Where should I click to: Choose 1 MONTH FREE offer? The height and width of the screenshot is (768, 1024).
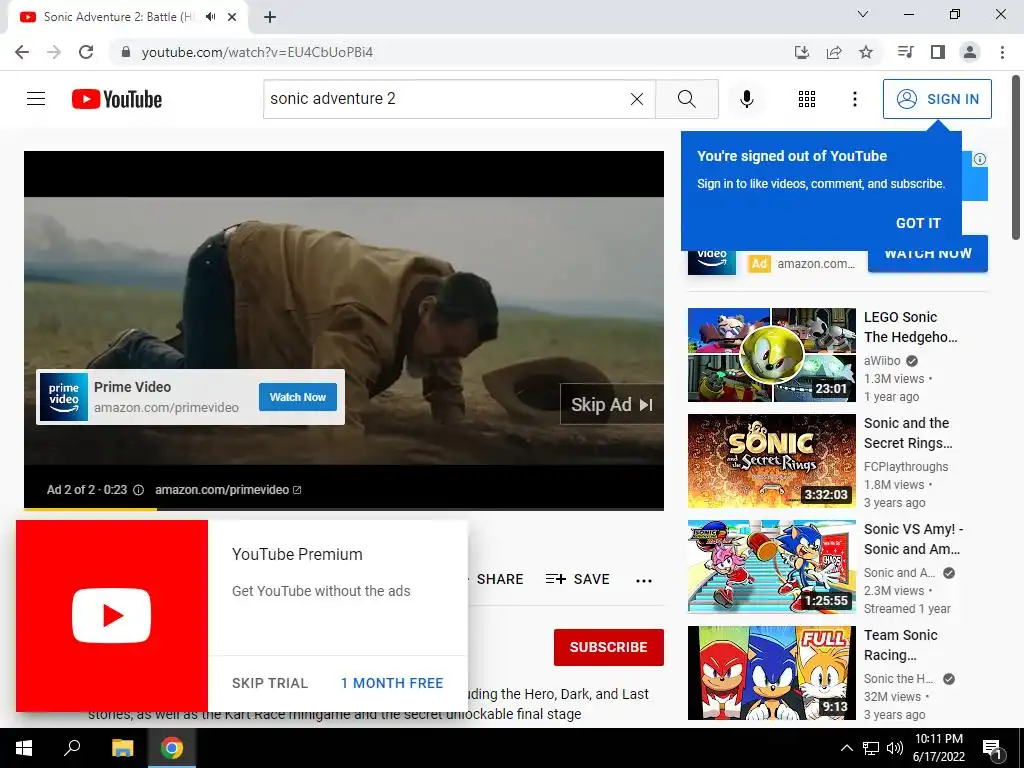point(392,683)
